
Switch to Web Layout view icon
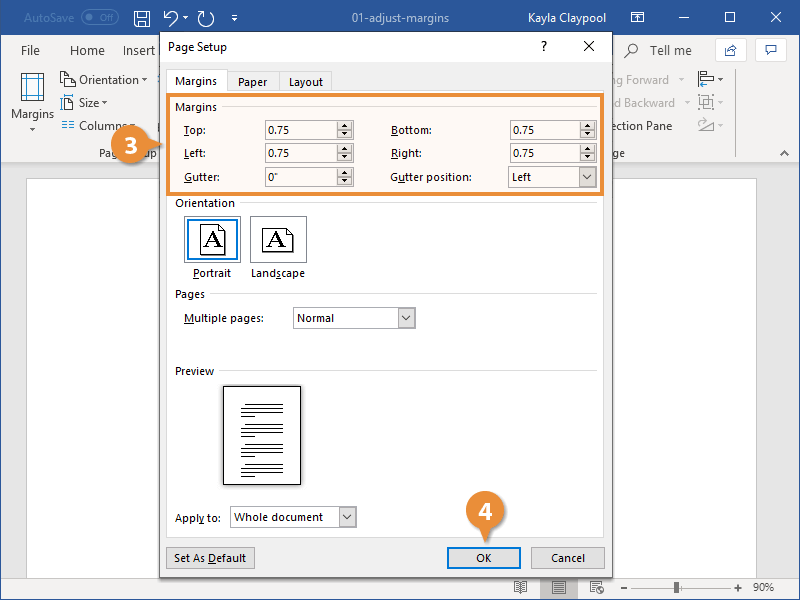click(596, 588)
